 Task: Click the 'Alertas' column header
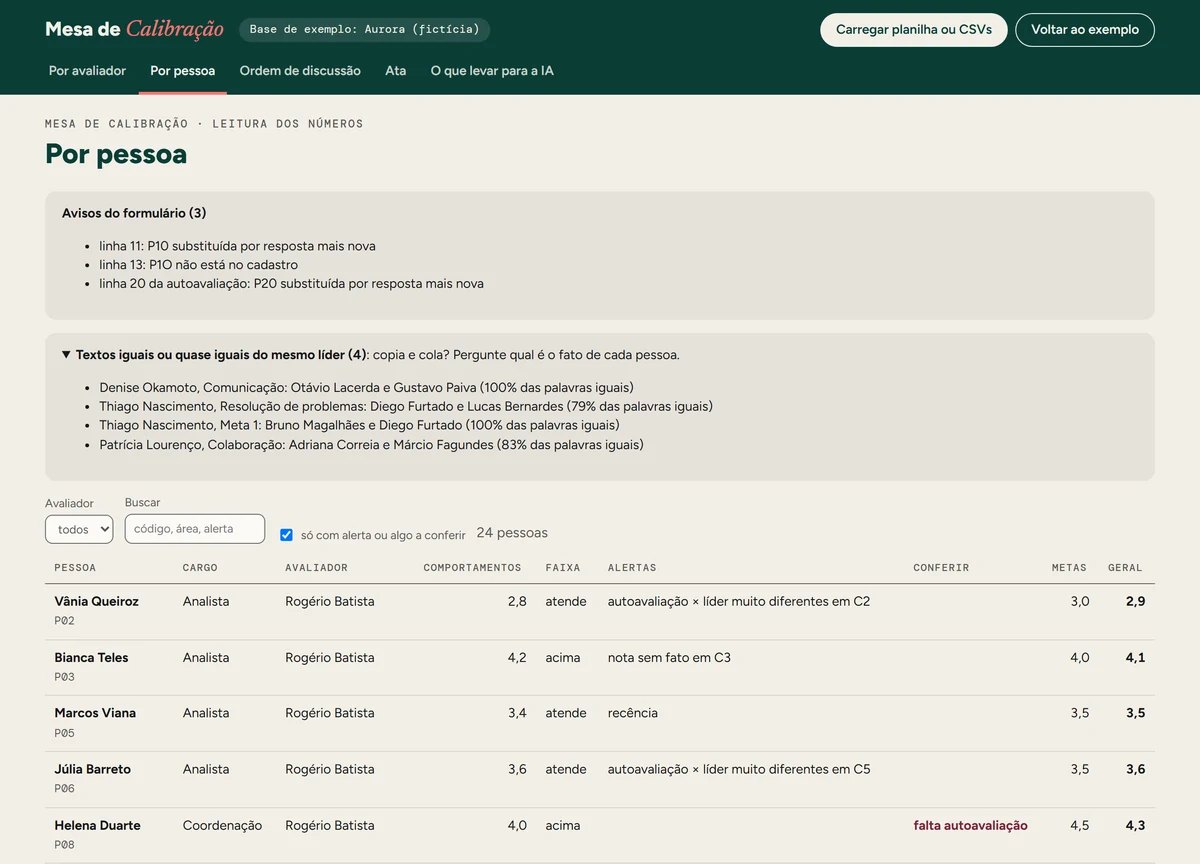point(632,568)
